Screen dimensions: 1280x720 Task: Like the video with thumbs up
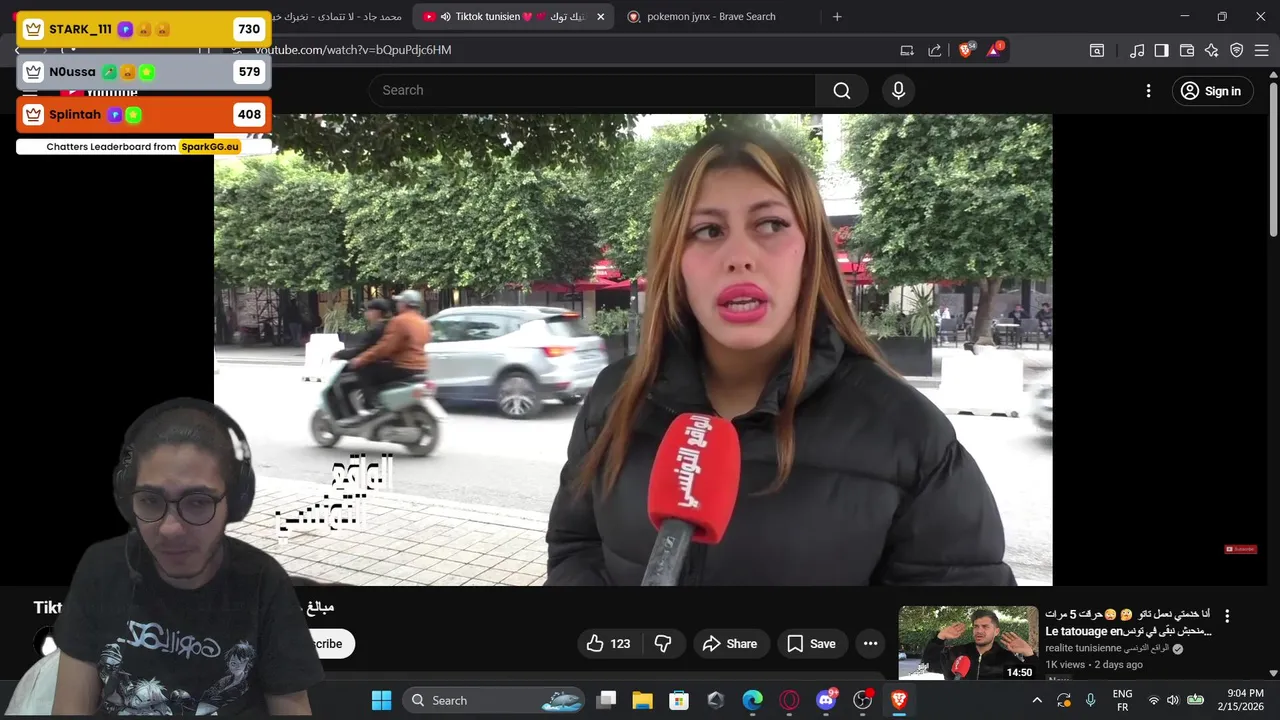click(611, 644)
